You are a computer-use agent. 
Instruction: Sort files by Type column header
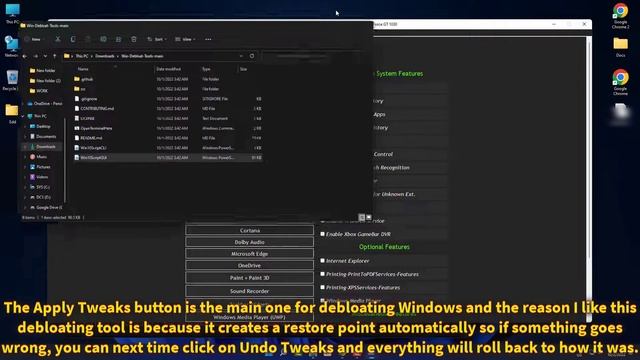(x=206, y=69)
